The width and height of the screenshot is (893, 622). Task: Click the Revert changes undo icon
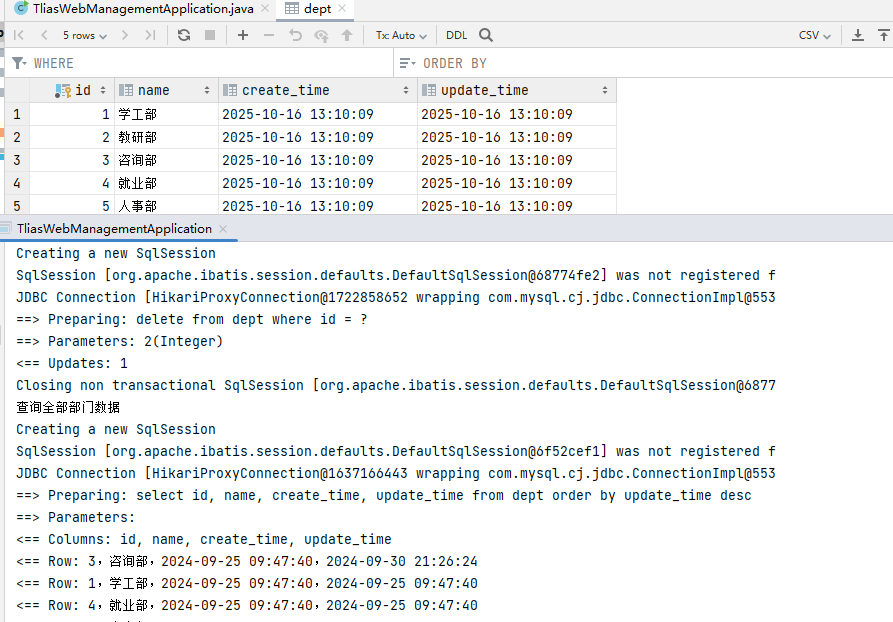coord(295,35)
